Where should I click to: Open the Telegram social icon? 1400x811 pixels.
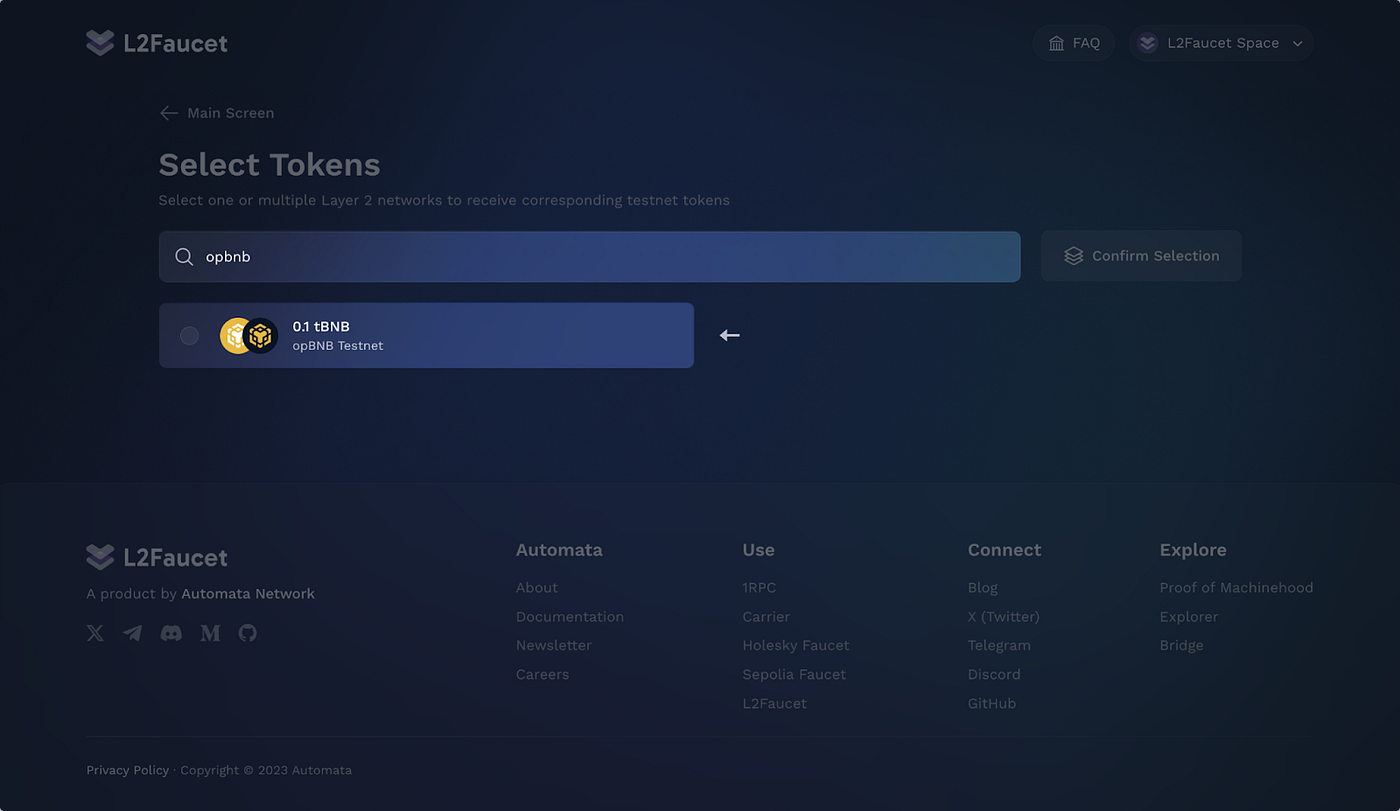[x=132, y=633]
